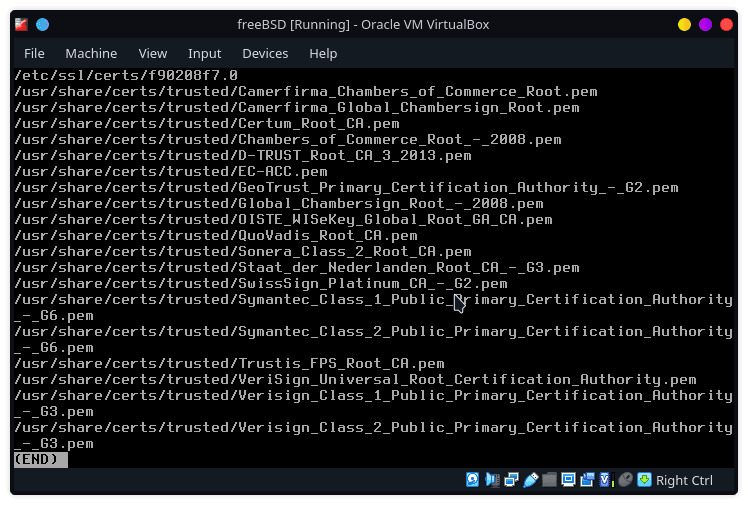Click the Camerfirma_Chambers_of_Commerce_Root.pem line
Viewport: 748px width, 505px height.
coord(306,92)
